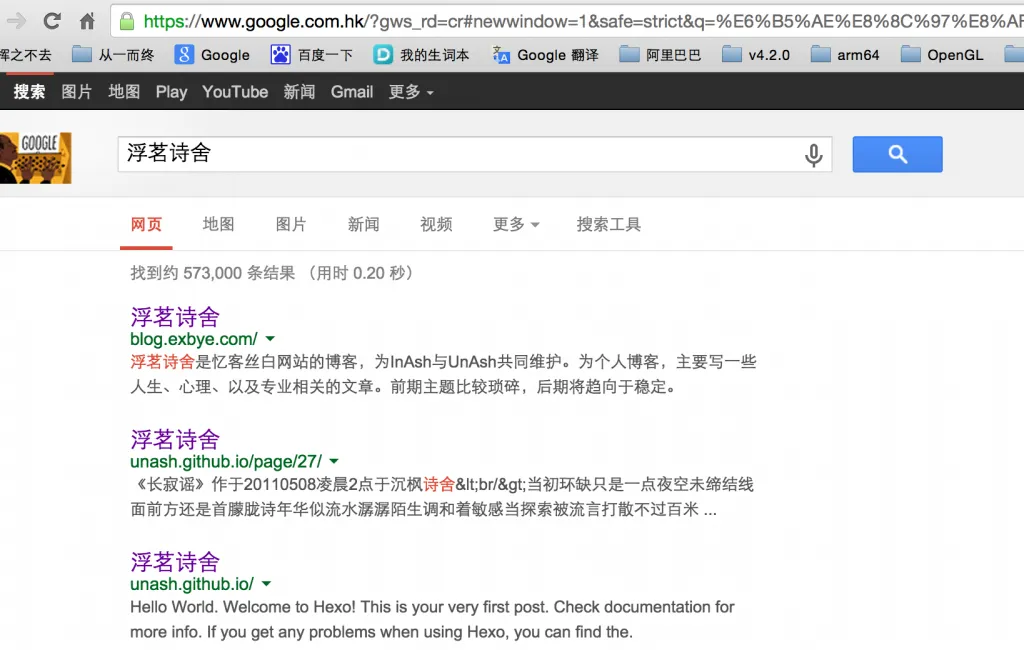Viewport: 1024px width, 650px height.
Task: Switch to the 图片 results tab
Action: pyautogui.click(x=291, y=225)
